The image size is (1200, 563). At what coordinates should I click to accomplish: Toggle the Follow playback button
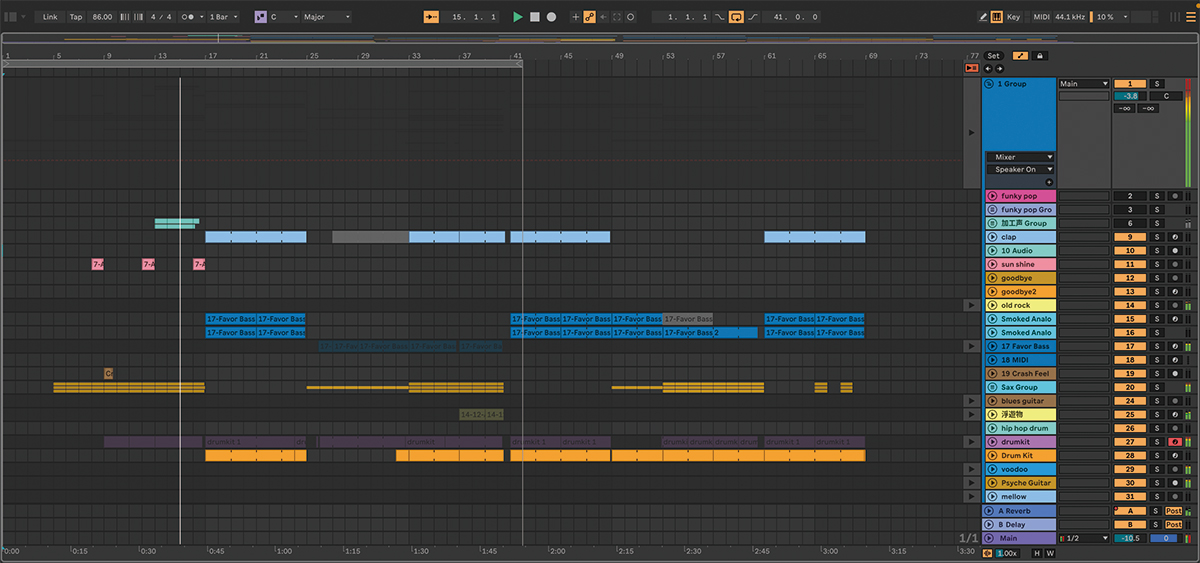pos(432,17)
